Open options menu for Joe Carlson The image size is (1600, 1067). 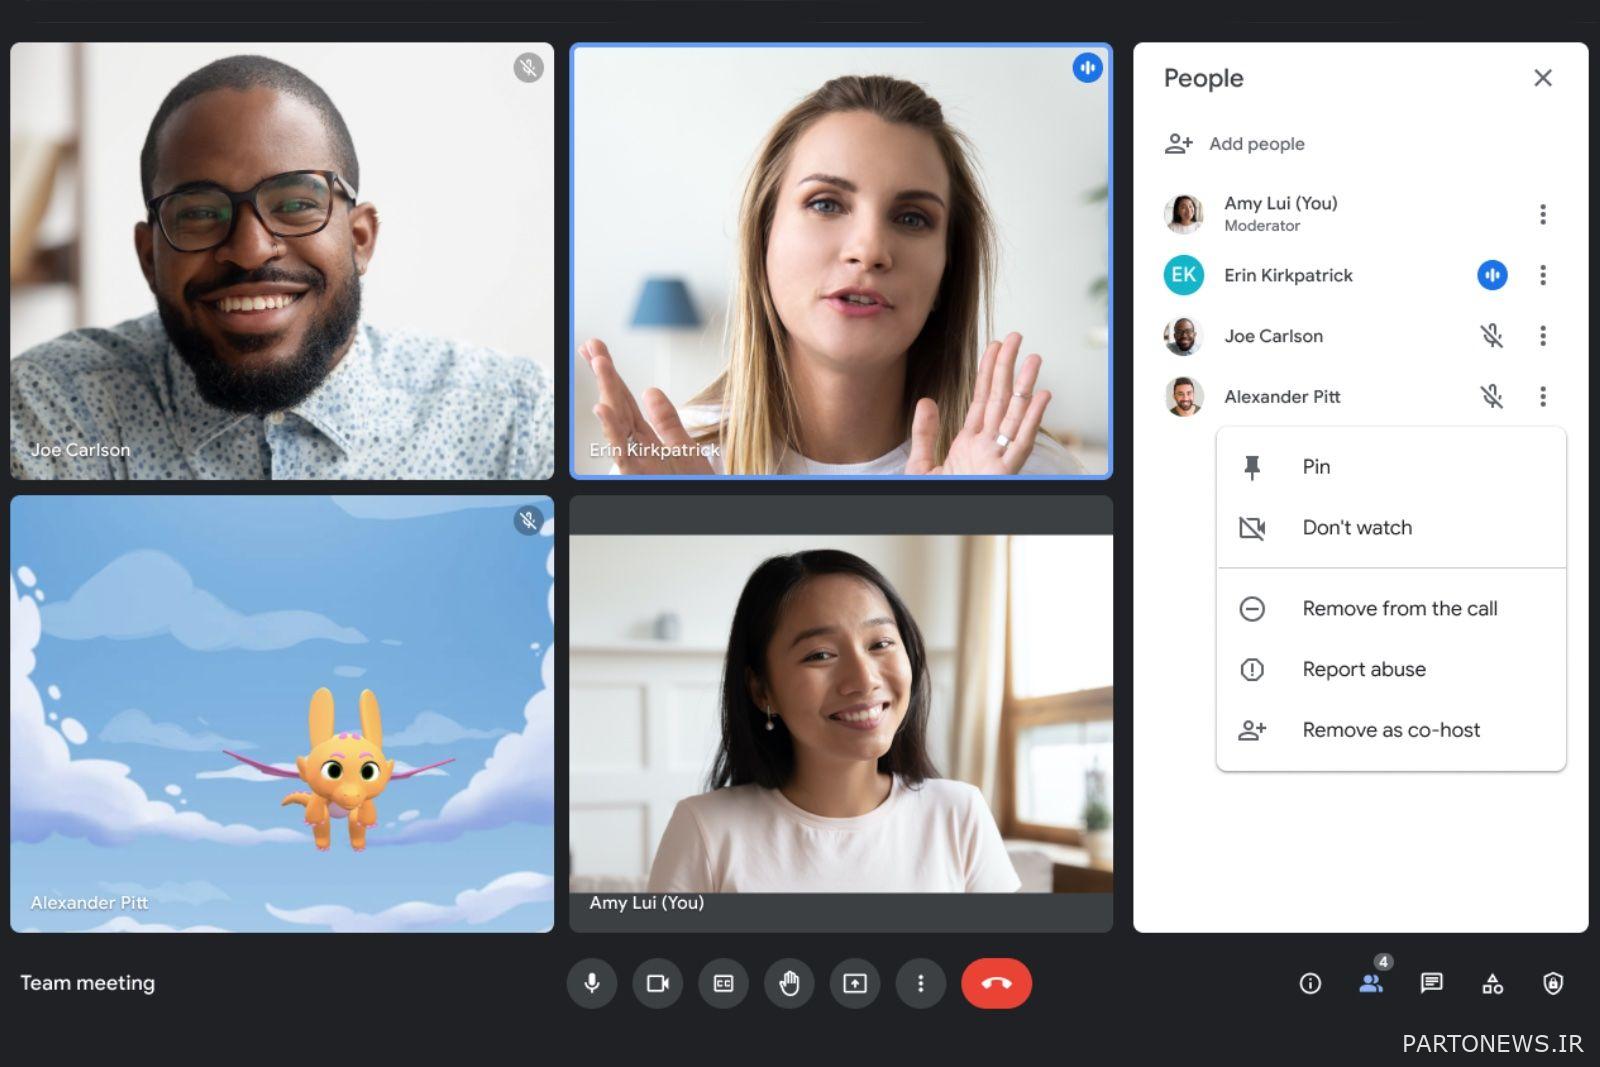point(1543,336)
